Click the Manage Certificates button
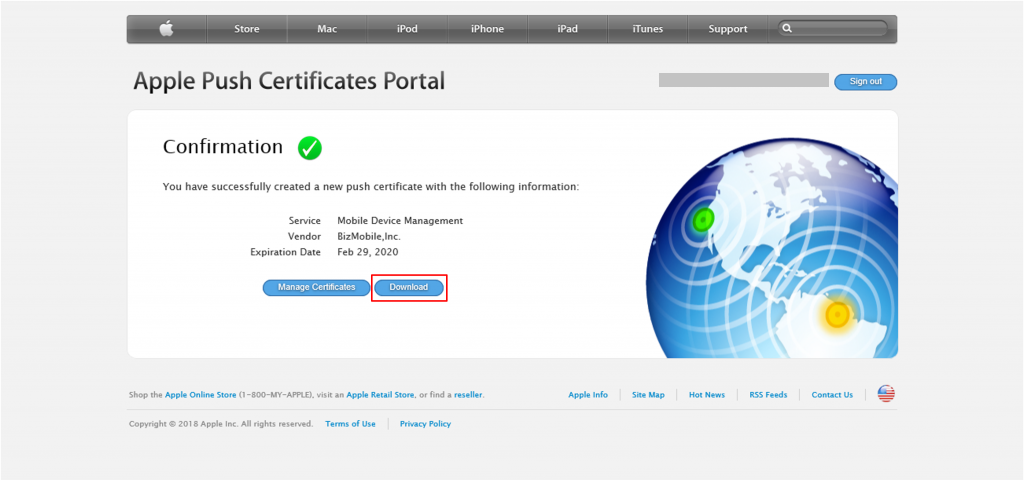 tap(316, 287)
